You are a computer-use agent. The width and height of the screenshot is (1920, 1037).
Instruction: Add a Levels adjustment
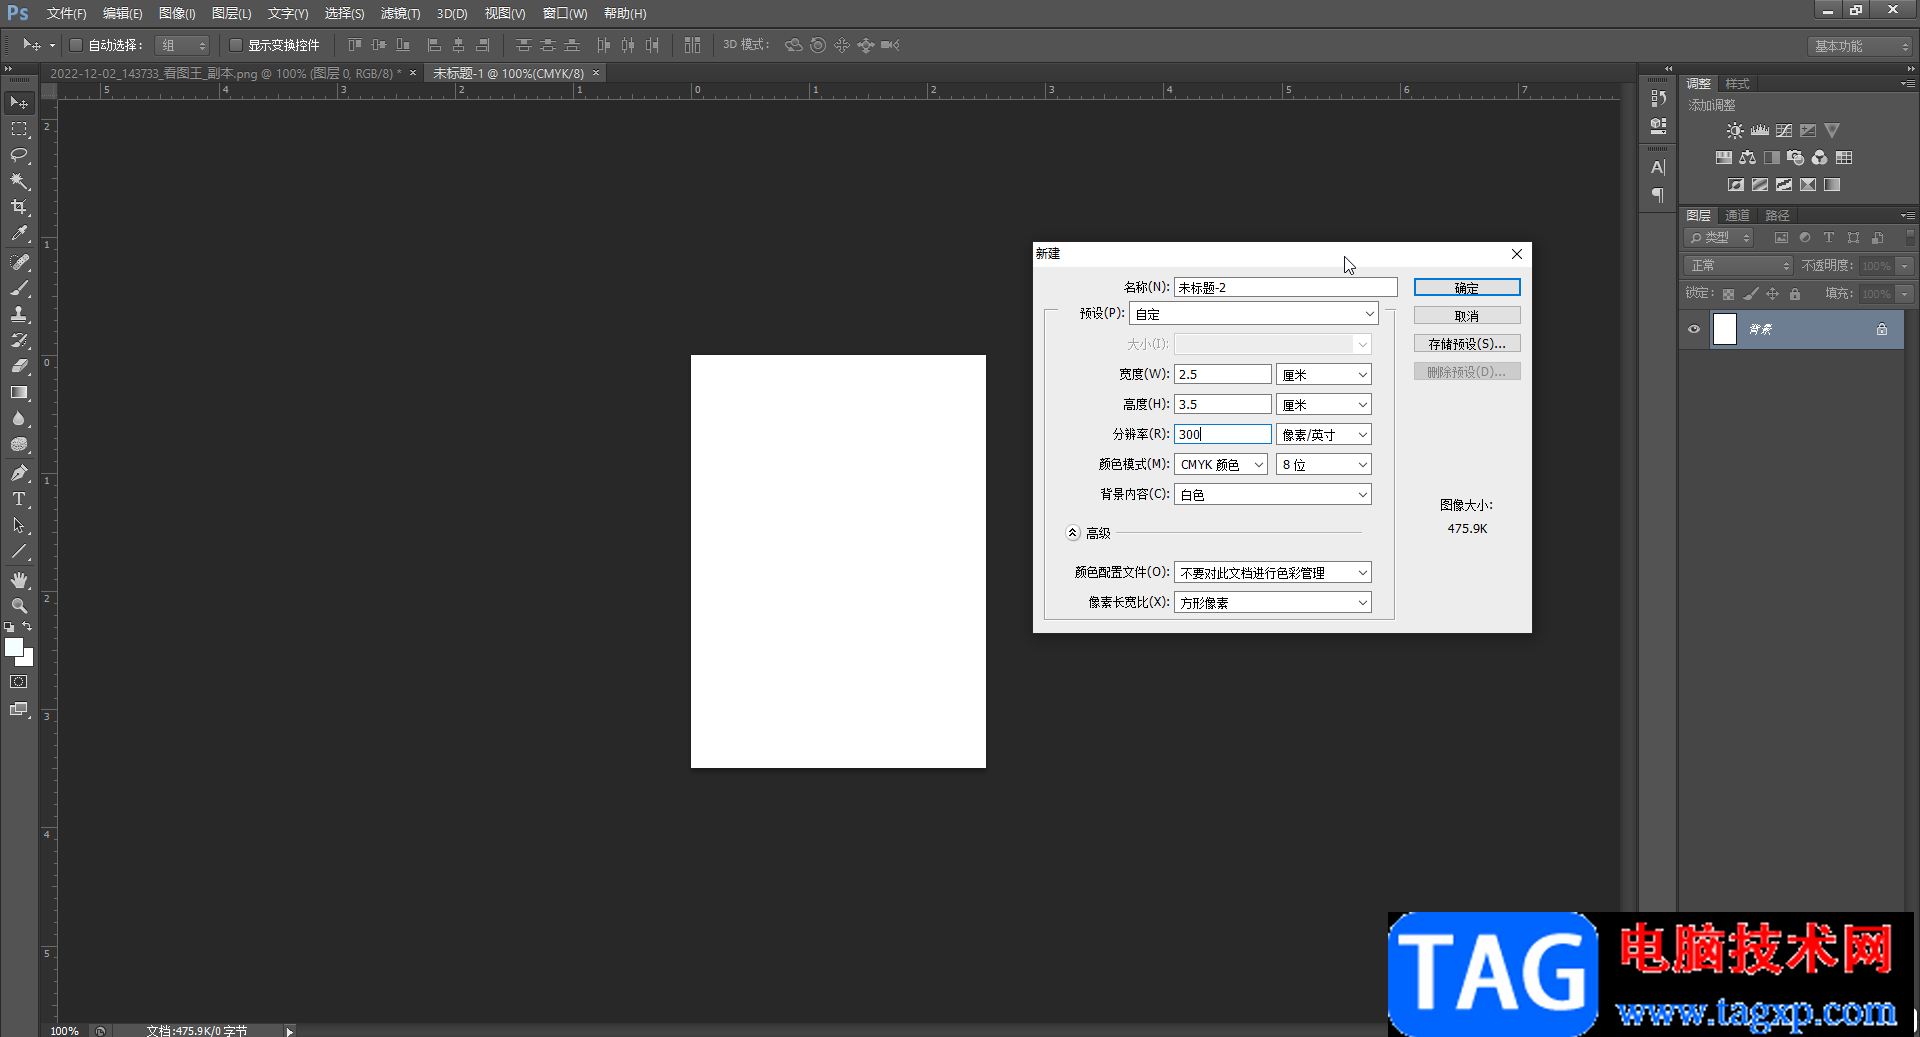tap(1760, 131)
